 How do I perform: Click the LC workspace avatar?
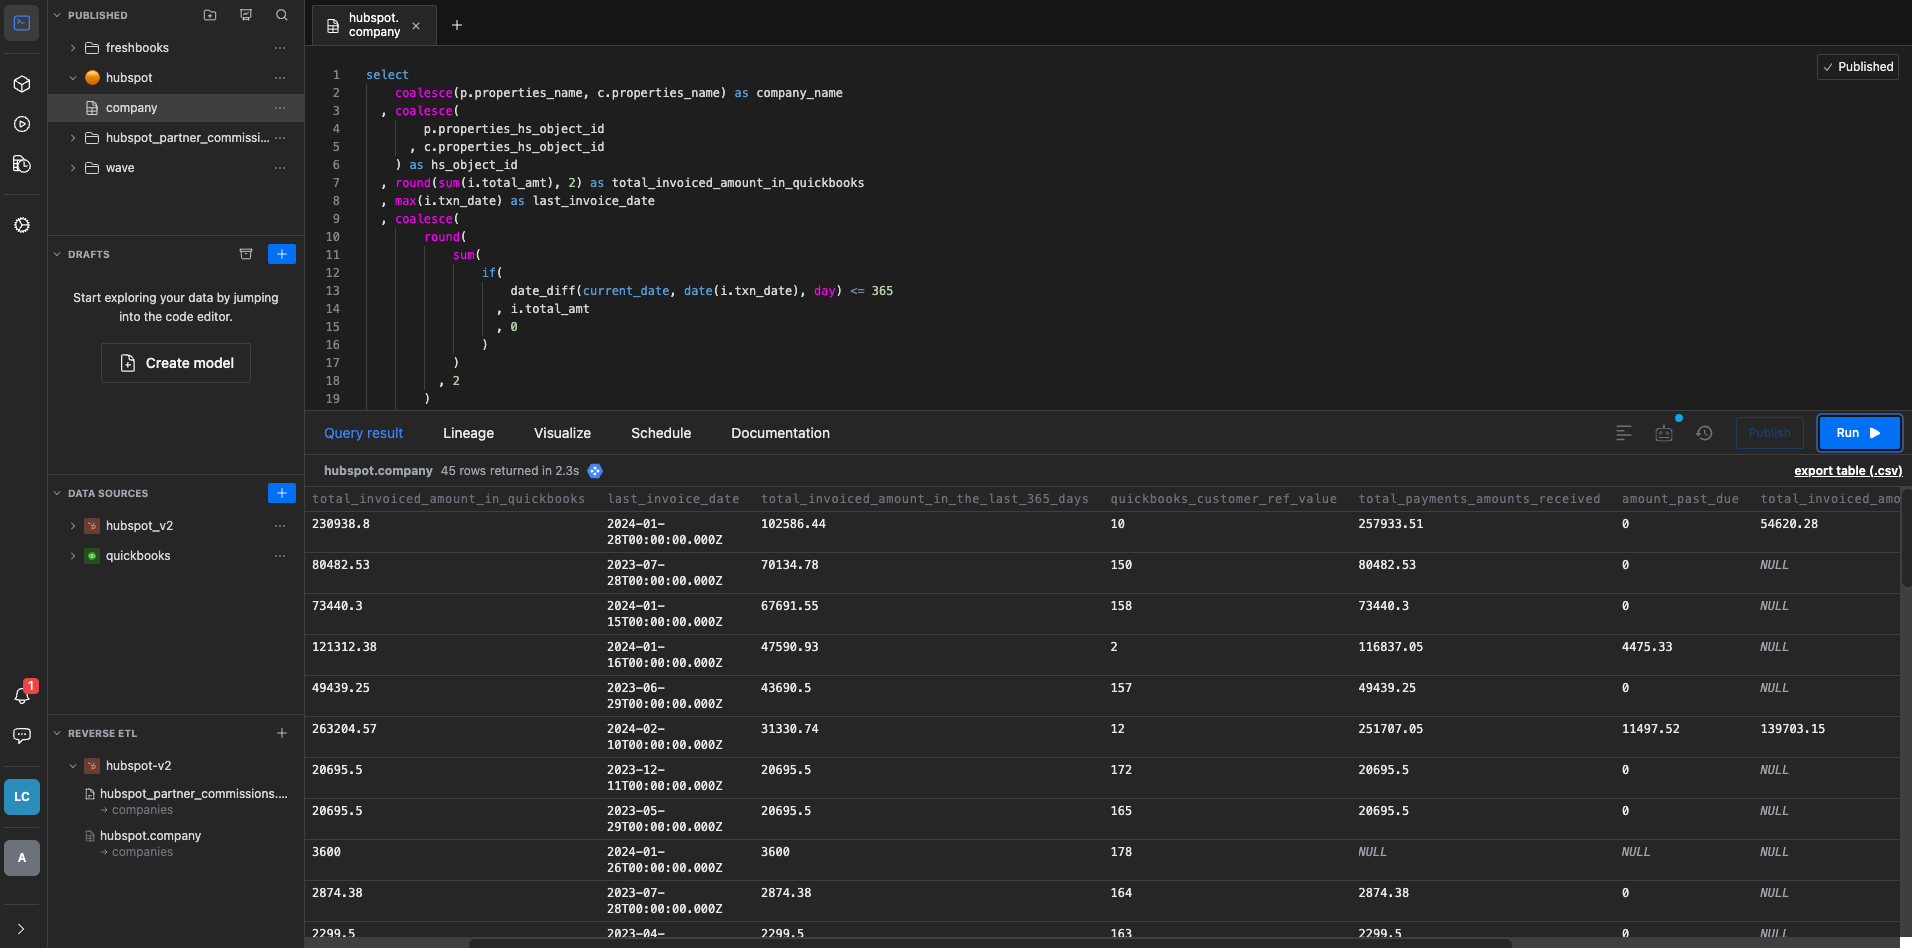pos(22,797)
